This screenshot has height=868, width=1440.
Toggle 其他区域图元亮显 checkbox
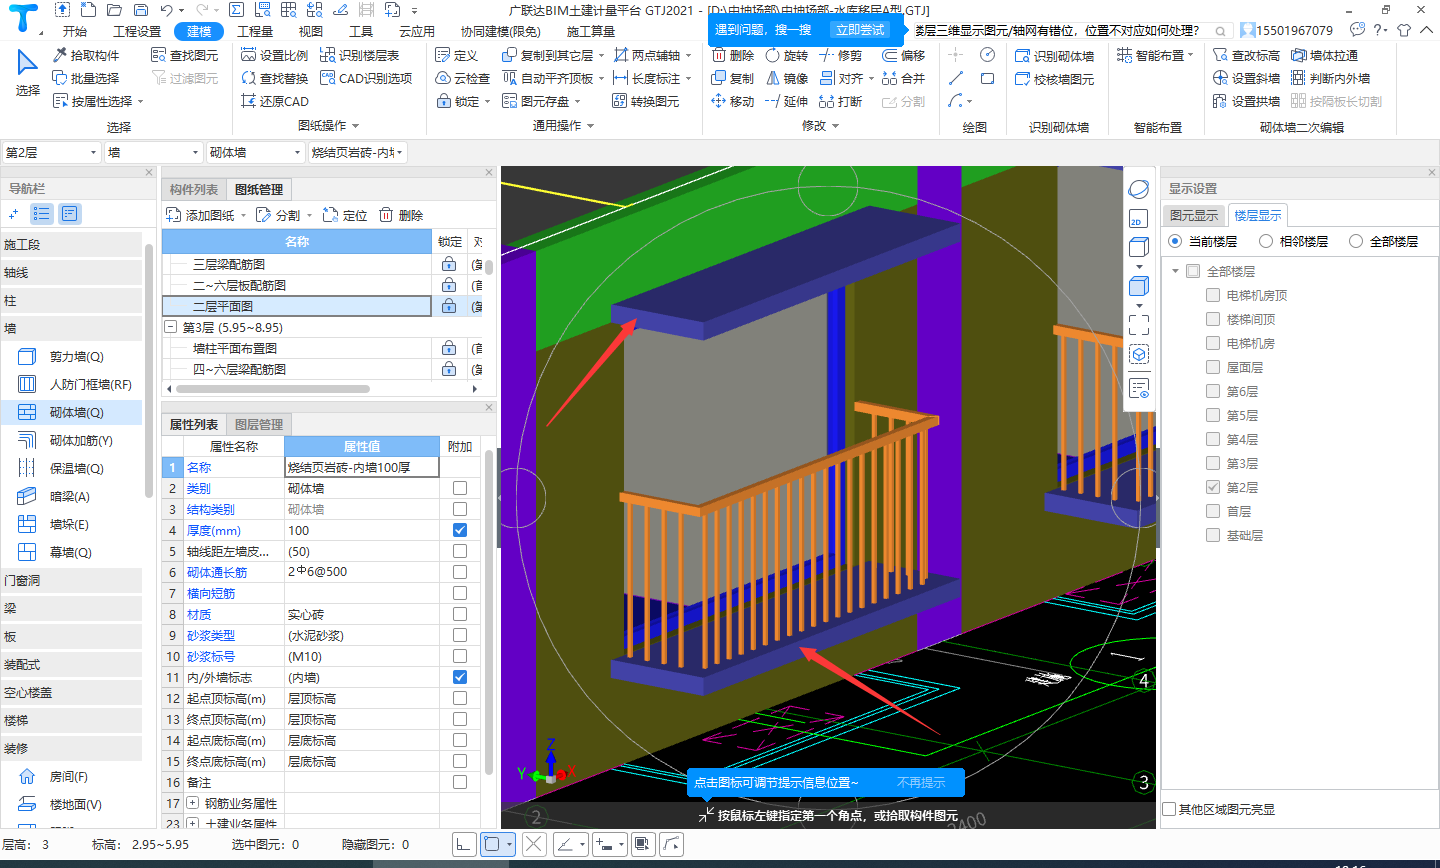[x=1170, y=809]
